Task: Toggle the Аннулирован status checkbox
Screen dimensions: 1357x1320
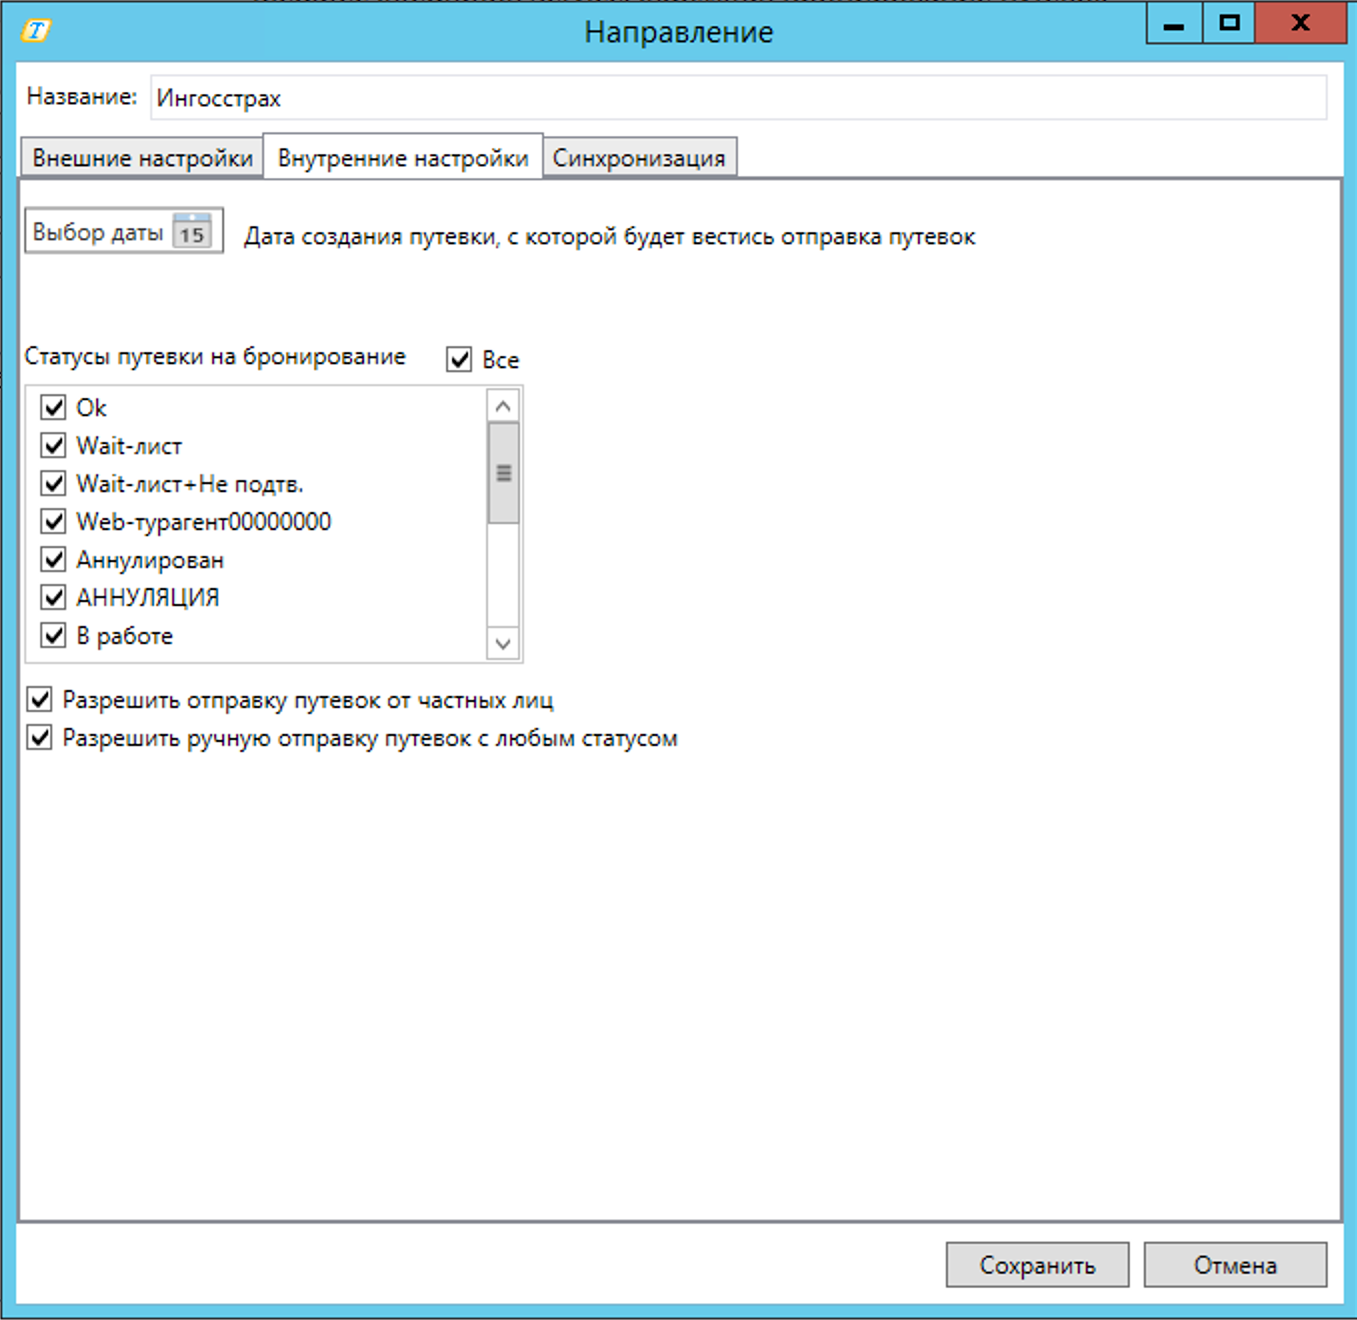Action: click(54, 560)
